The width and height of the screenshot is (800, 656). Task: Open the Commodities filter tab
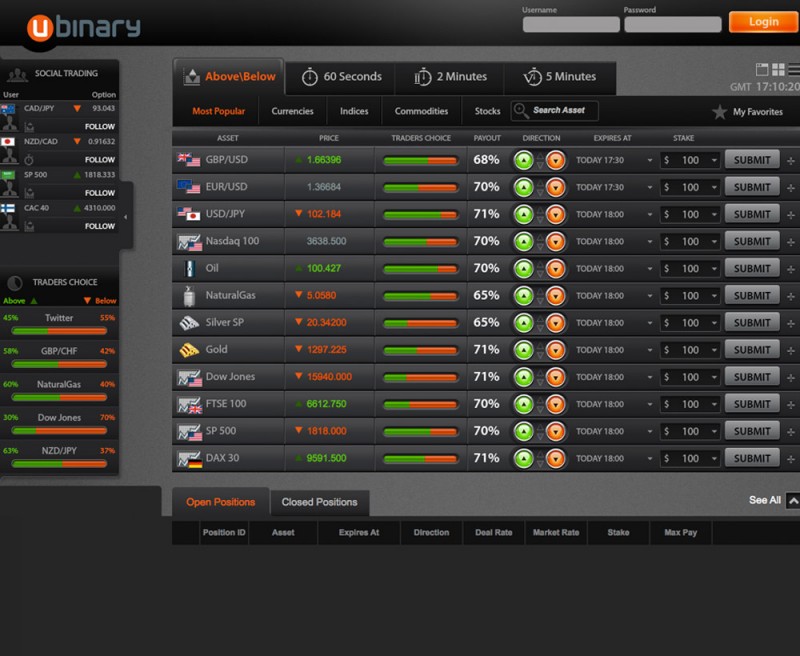coord(421,111)
